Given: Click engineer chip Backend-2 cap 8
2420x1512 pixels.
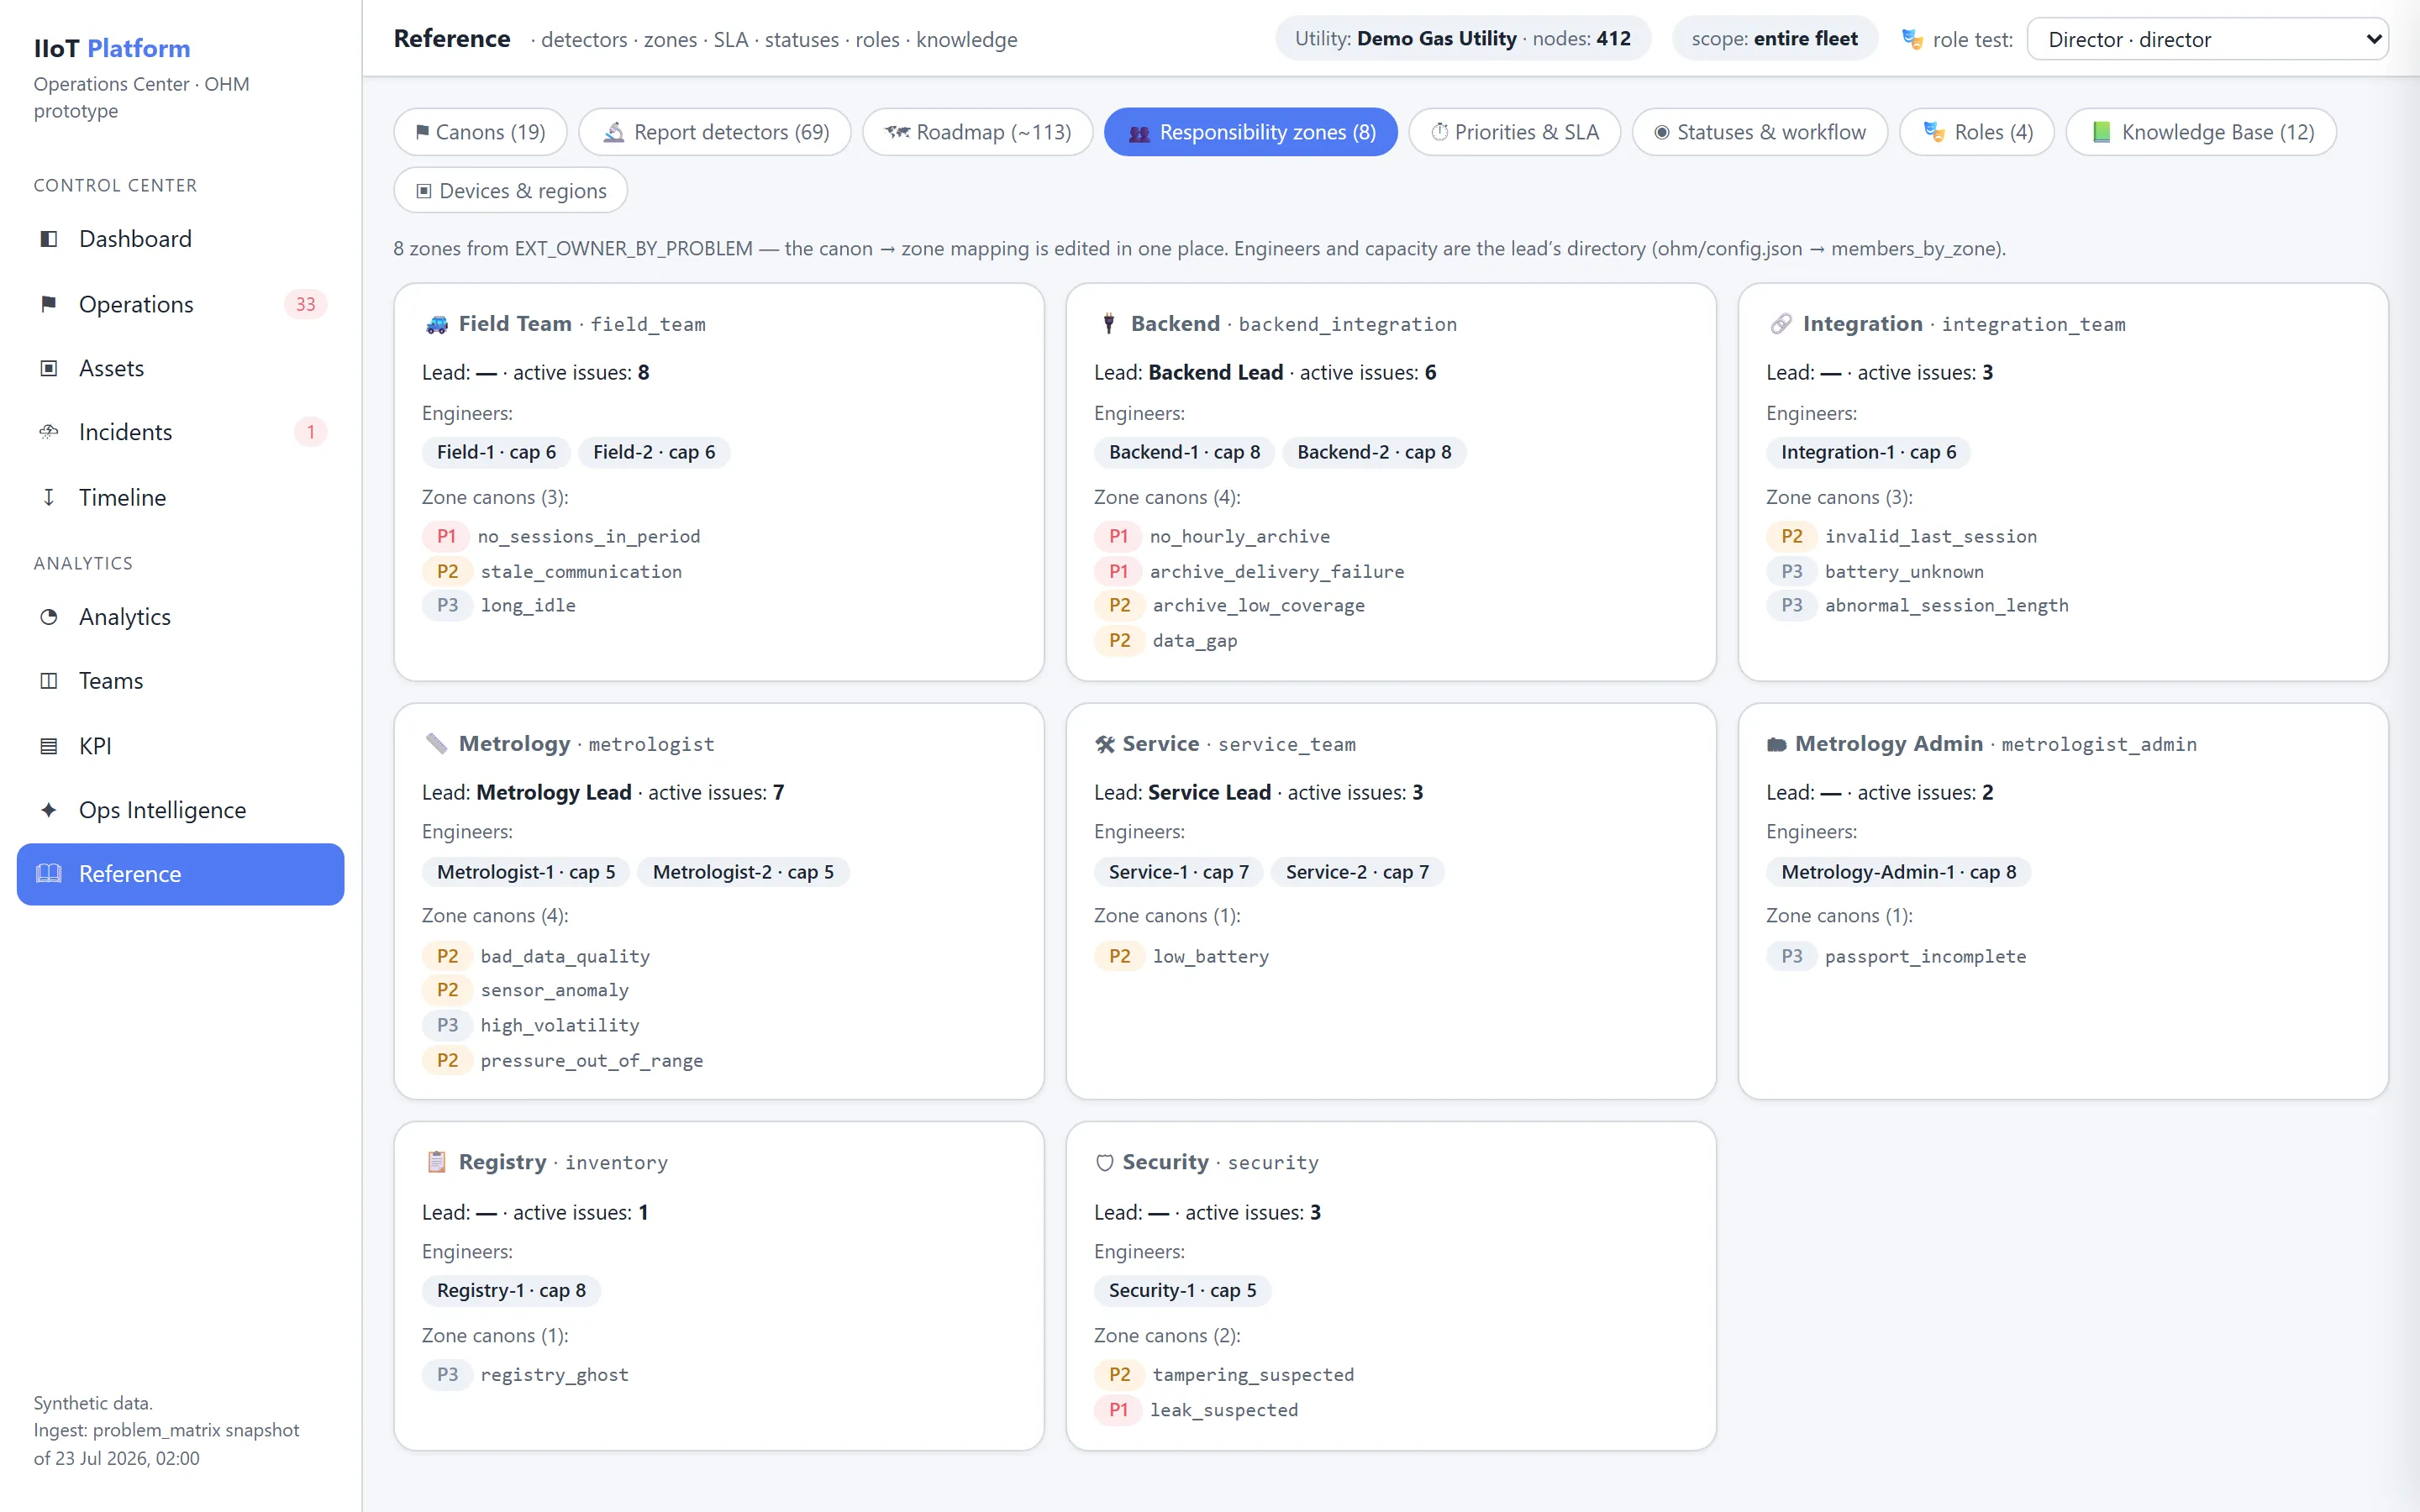Looking at the screenshot, I should tap(1374, 452).
